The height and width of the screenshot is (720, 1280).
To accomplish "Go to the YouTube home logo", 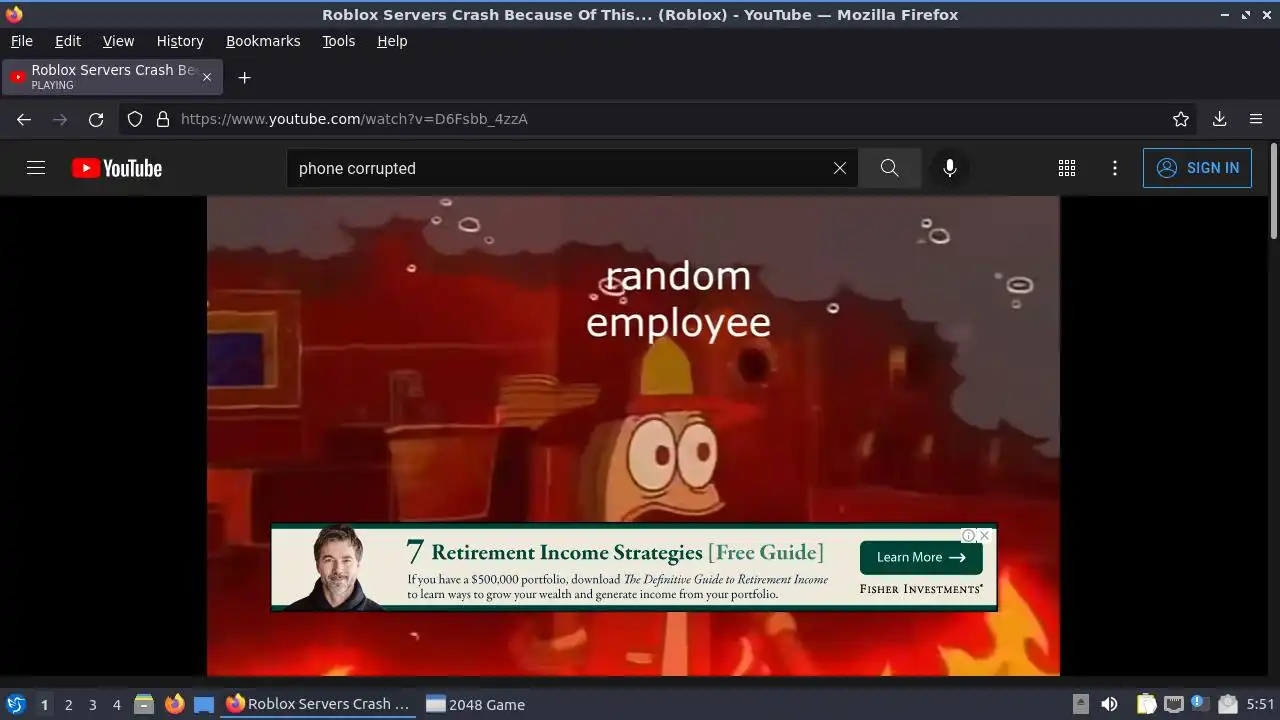I will click(x=117, y=168).
